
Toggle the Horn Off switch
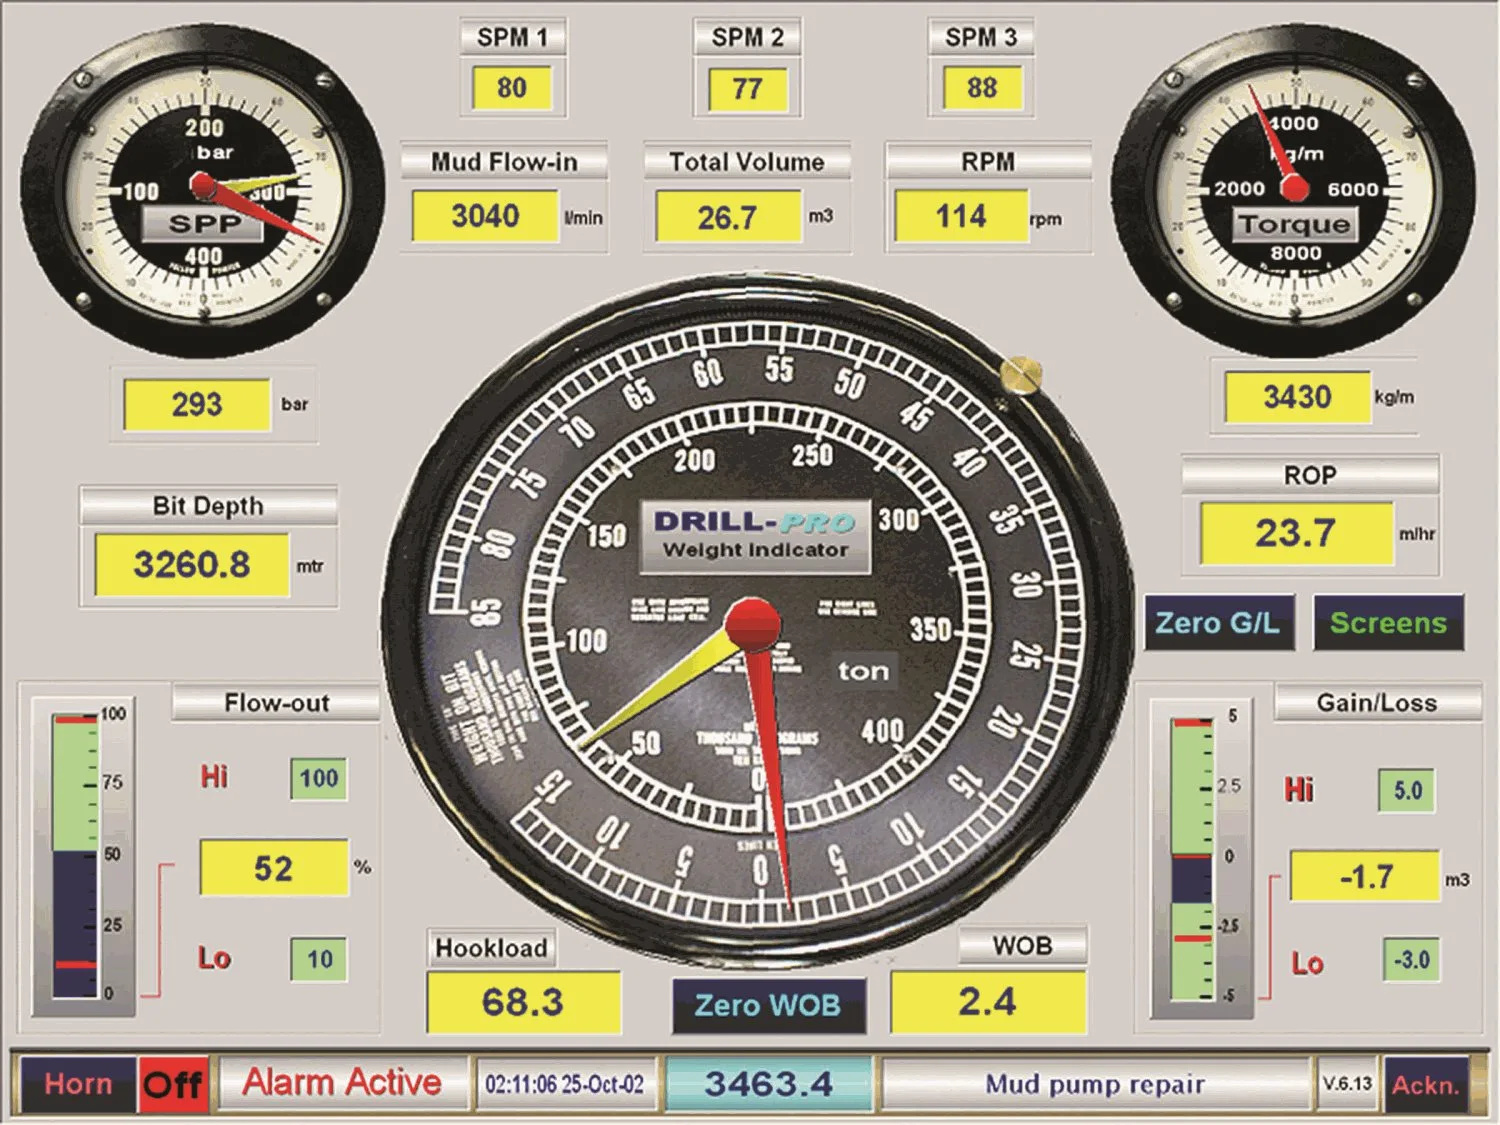(172, 1083)
